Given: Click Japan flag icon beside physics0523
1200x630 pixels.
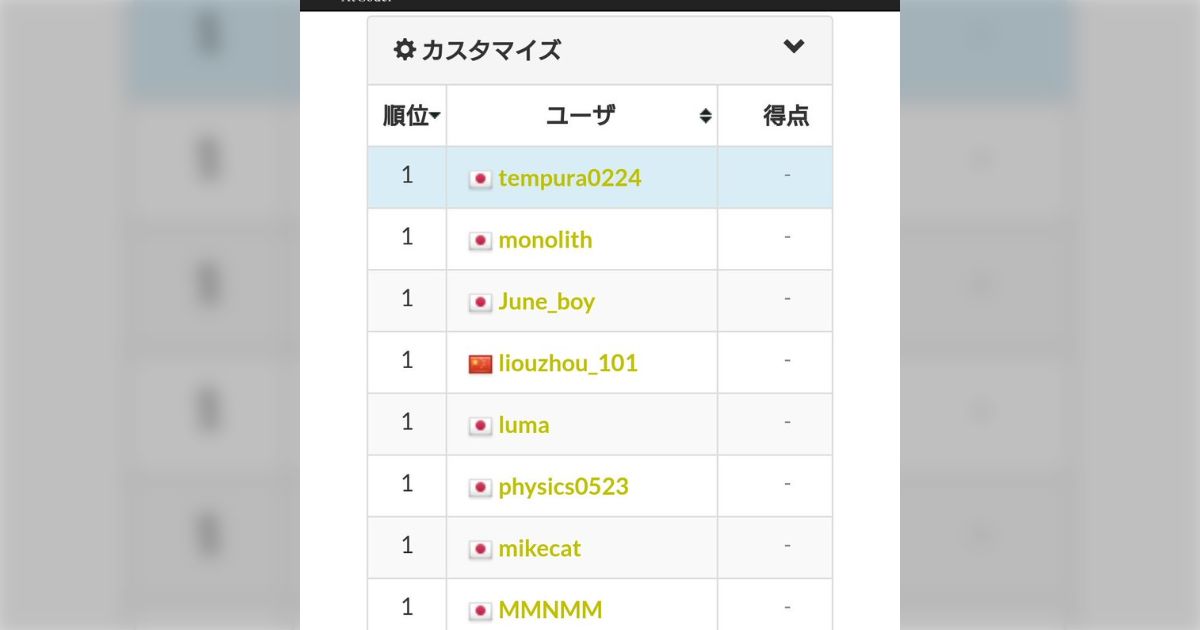Looking at the screenshot, I should coord(481,488).
